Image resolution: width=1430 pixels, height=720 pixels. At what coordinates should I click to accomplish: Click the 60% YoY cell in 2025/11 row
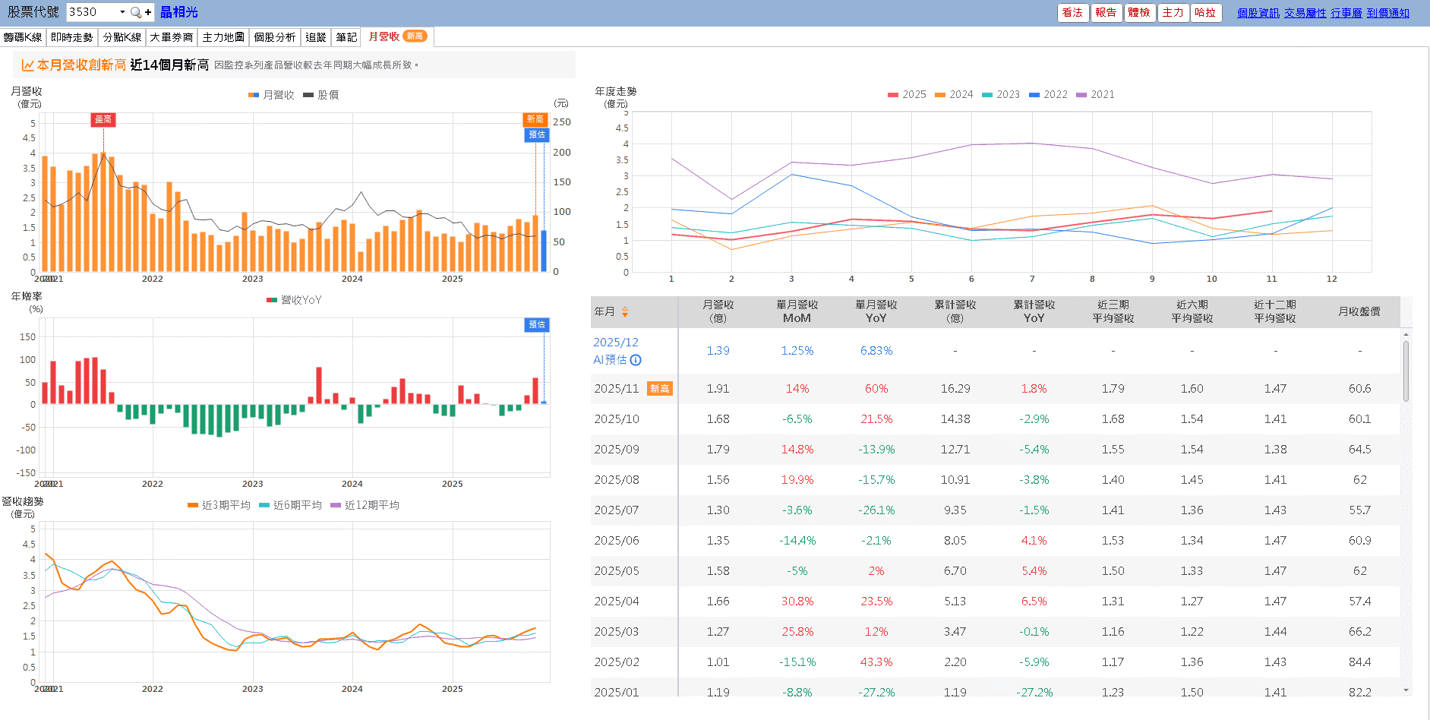tap(876, 389)
